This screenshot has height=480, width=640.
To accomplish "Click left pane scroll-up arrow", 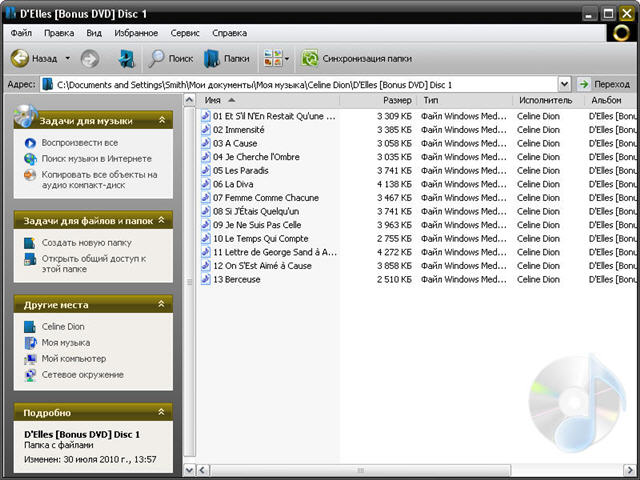I will pos(189,100).
